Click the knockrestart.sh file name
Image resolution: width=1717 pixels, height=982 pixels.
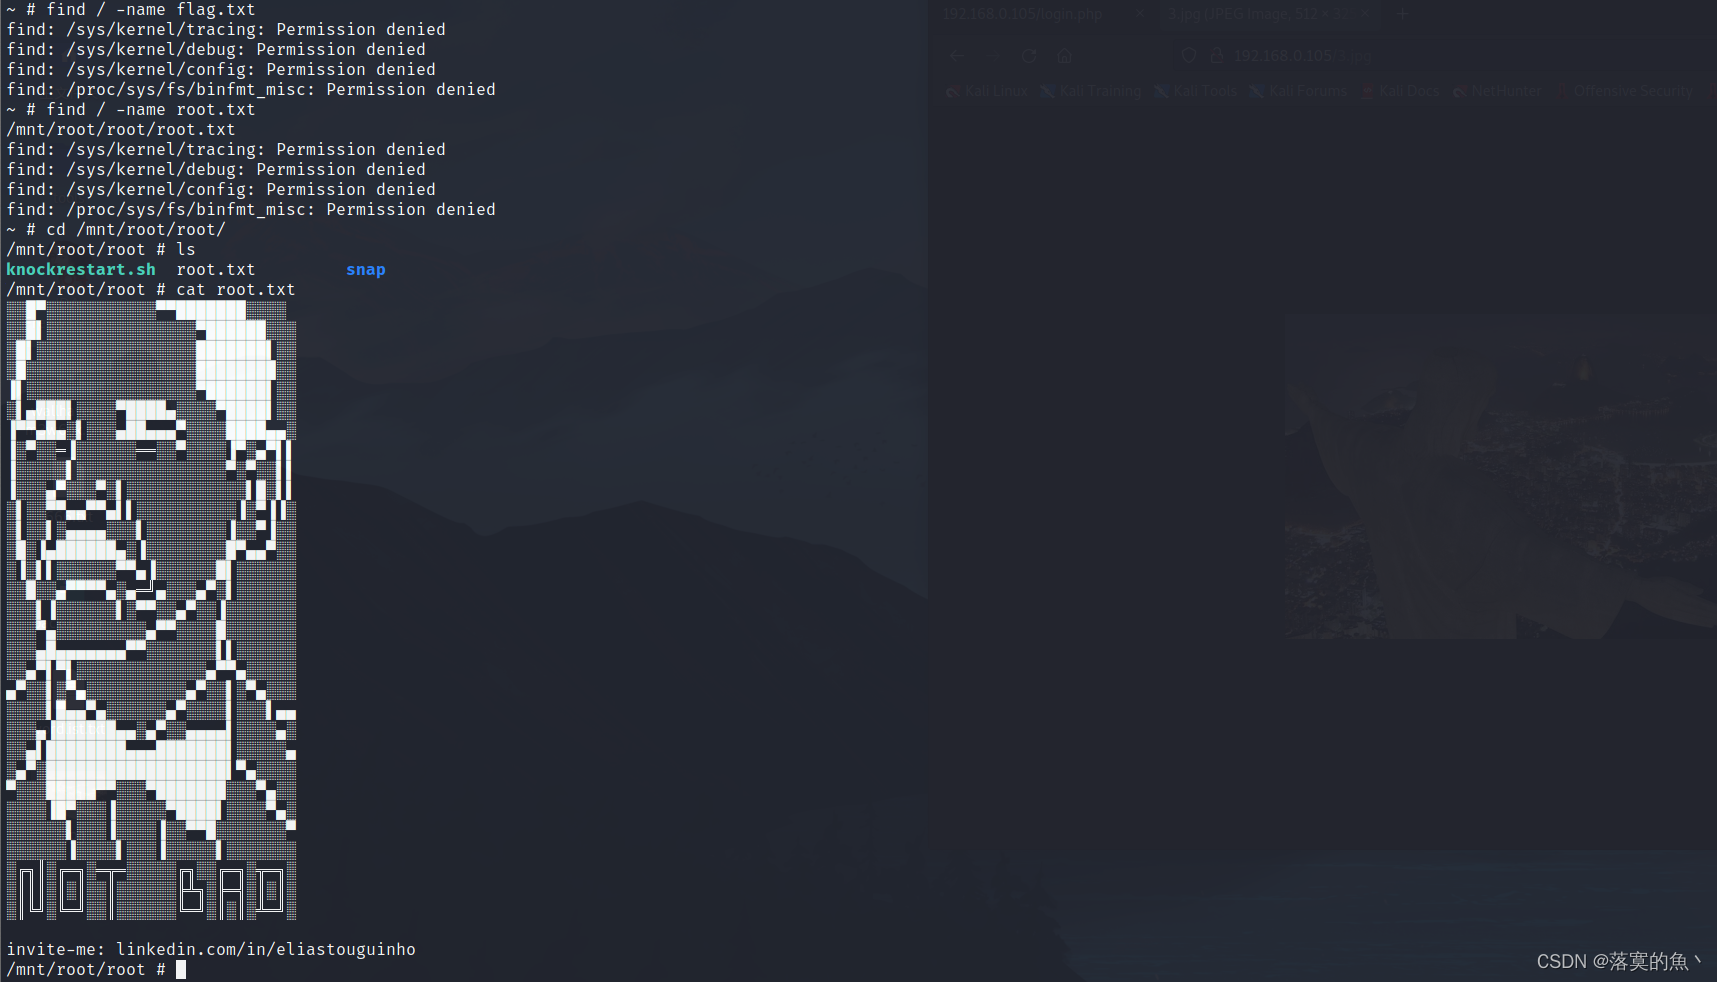(81, 270)
